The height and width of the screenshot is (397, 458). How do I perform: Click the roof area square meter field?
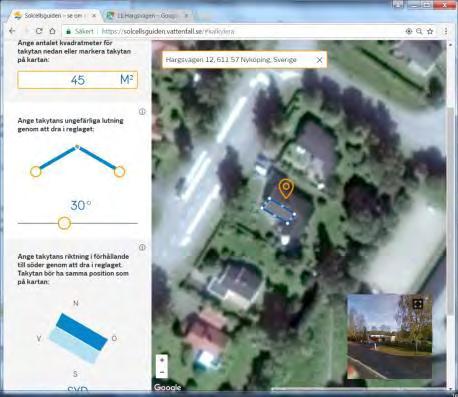pyautogui.click(x=77, y=80)
